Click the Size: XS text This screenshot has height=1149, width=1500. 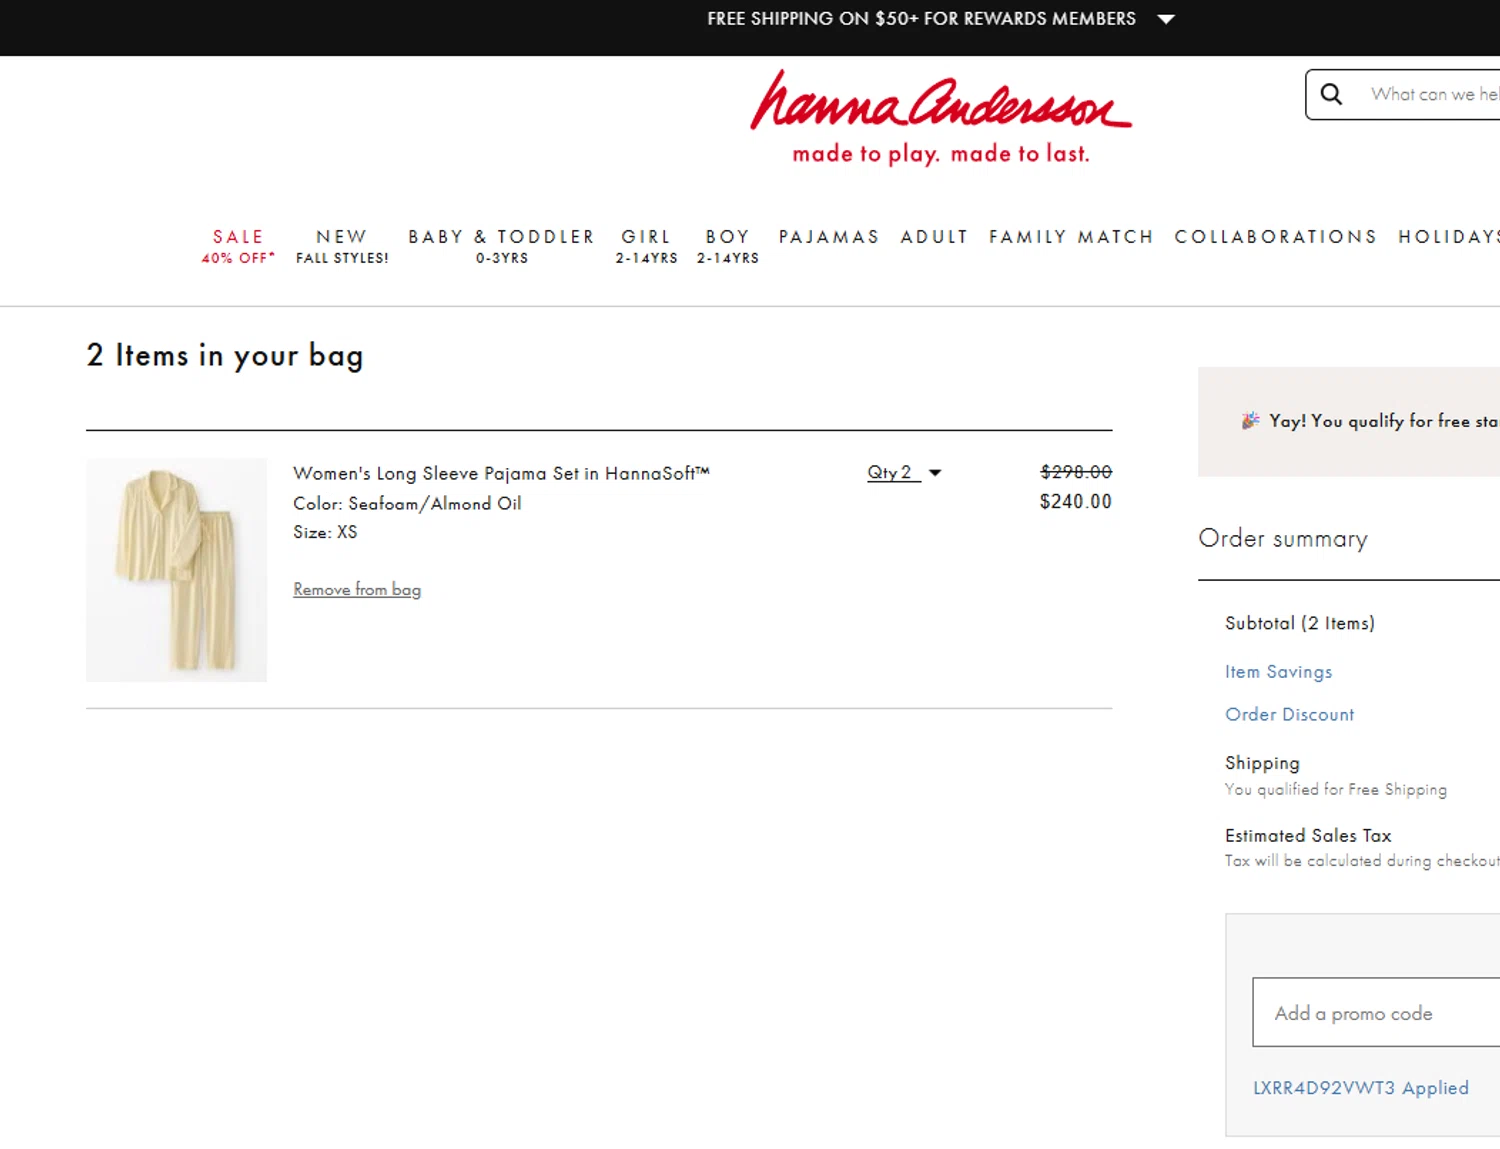tap(325, 532)
